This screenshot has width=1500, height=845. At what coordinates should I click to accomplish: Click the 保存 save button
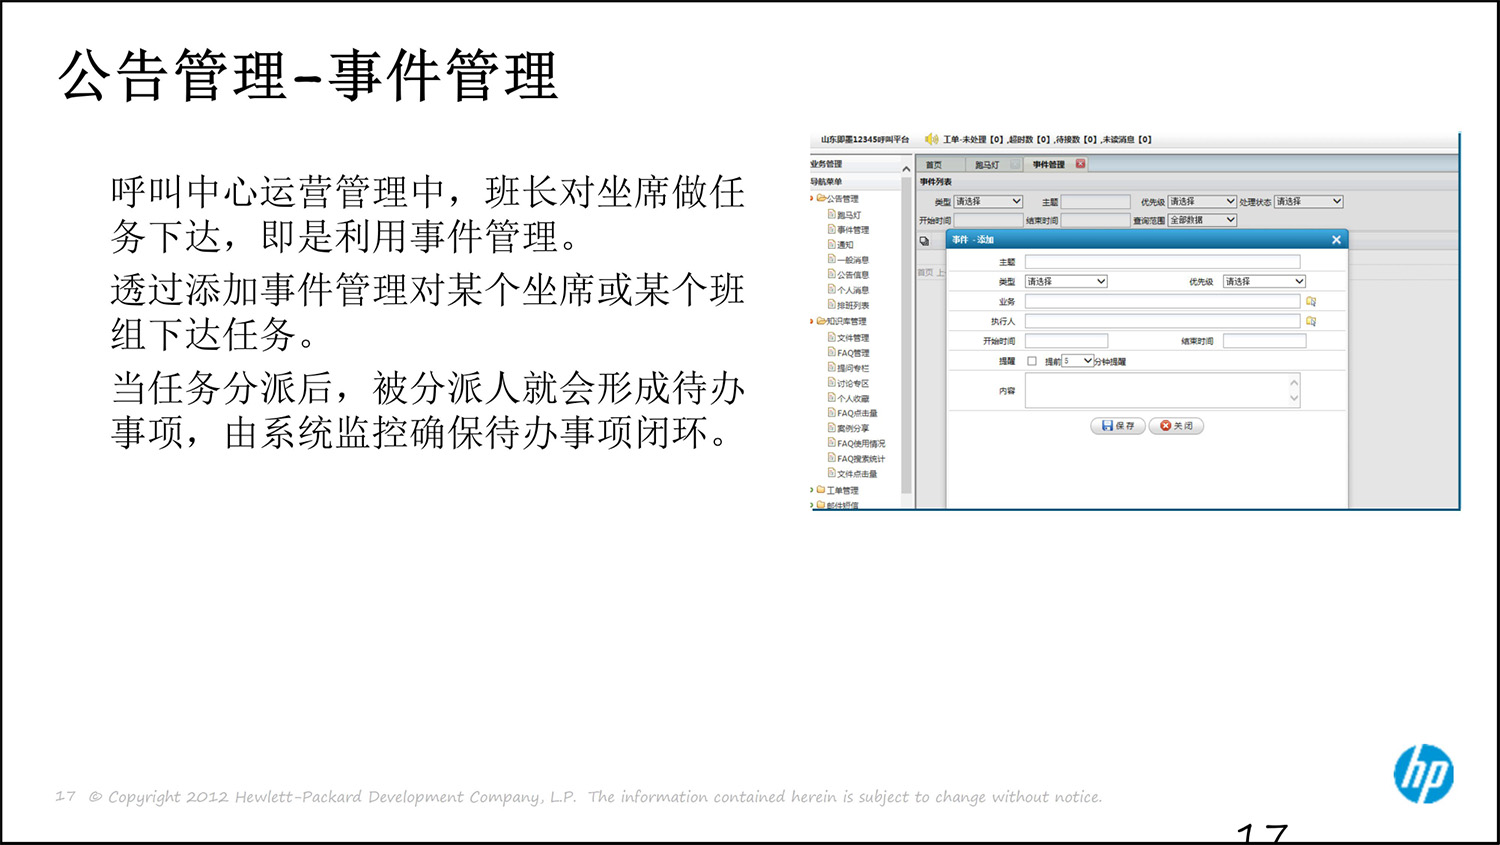coord(1117,425)
